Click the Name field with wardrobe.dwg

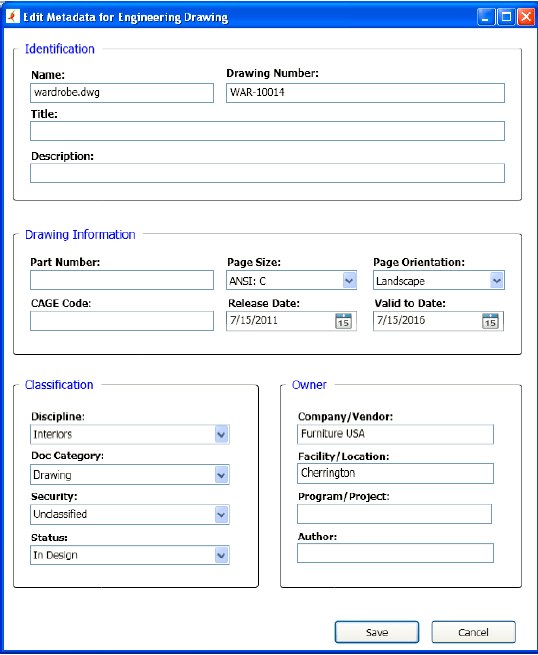tap(122, 93)
